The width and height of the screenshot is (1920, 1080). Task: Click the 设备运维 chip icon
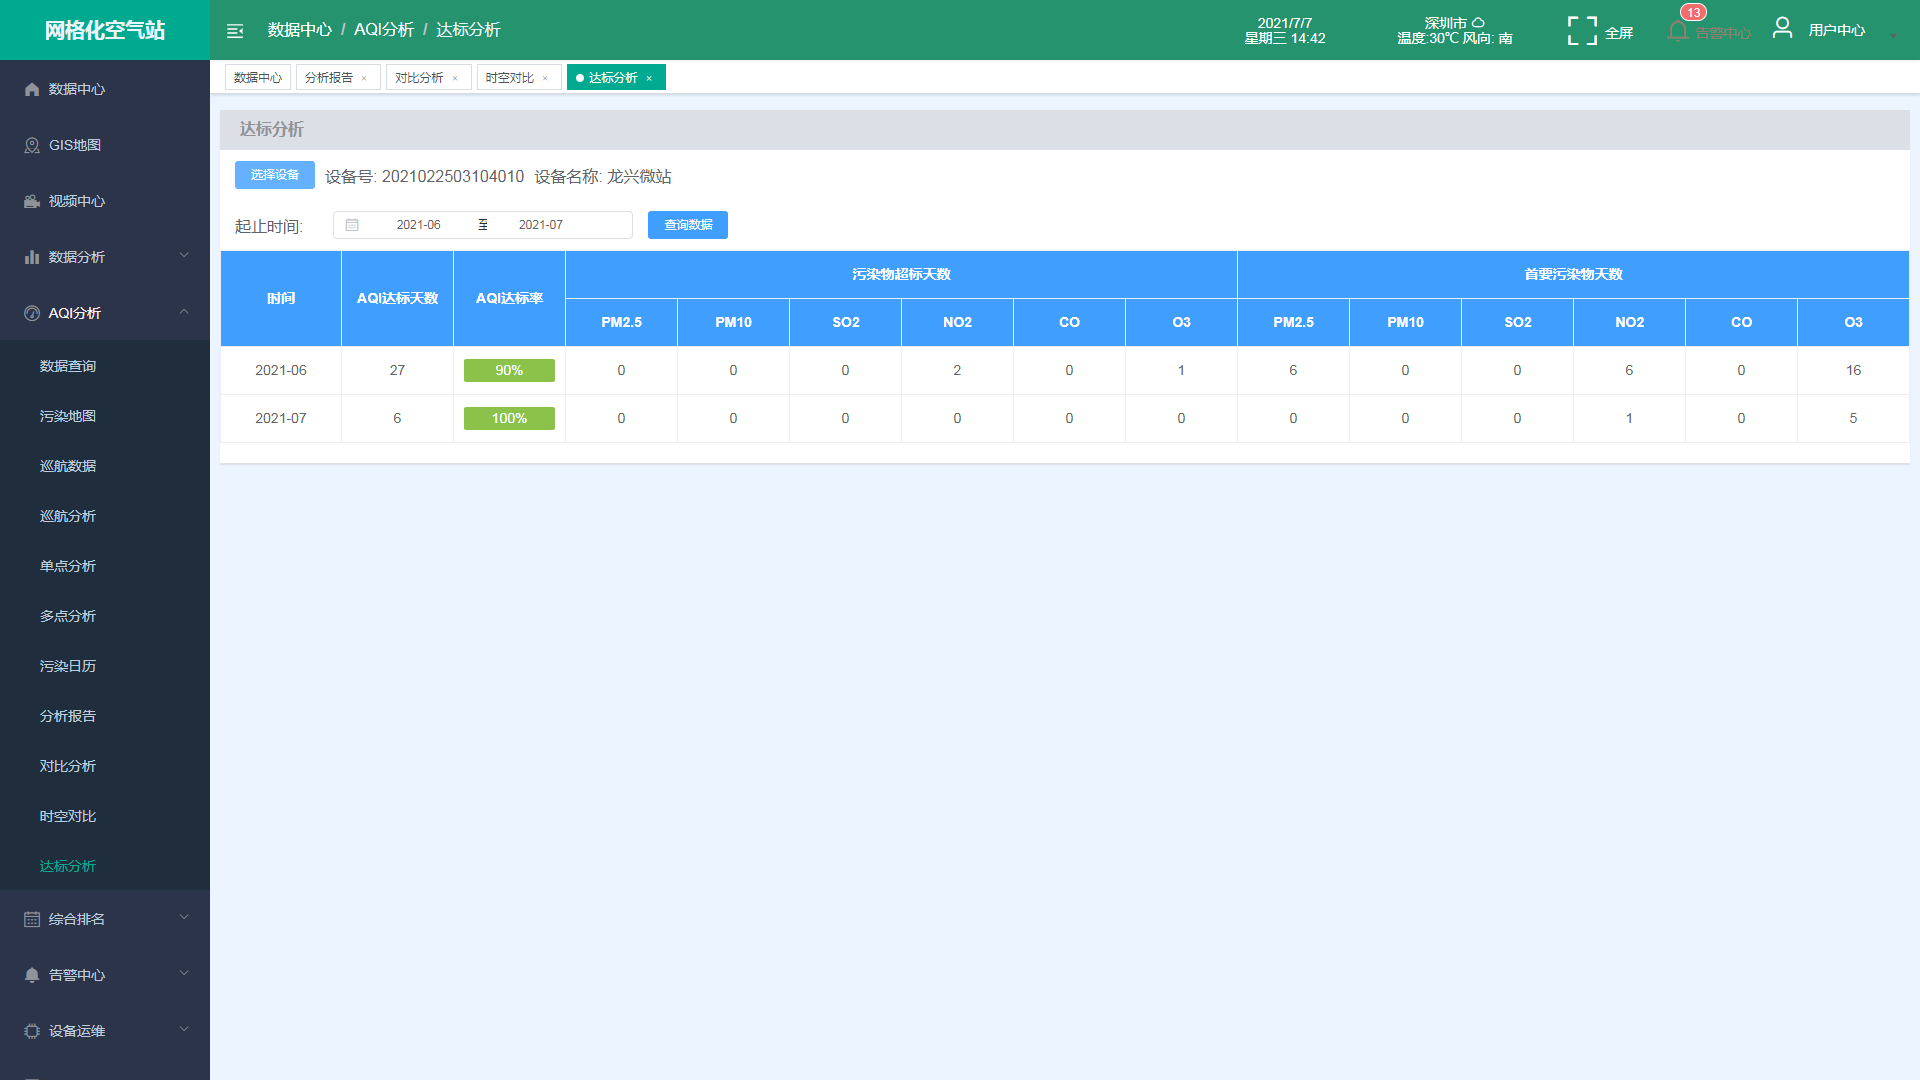(32, 1031)
